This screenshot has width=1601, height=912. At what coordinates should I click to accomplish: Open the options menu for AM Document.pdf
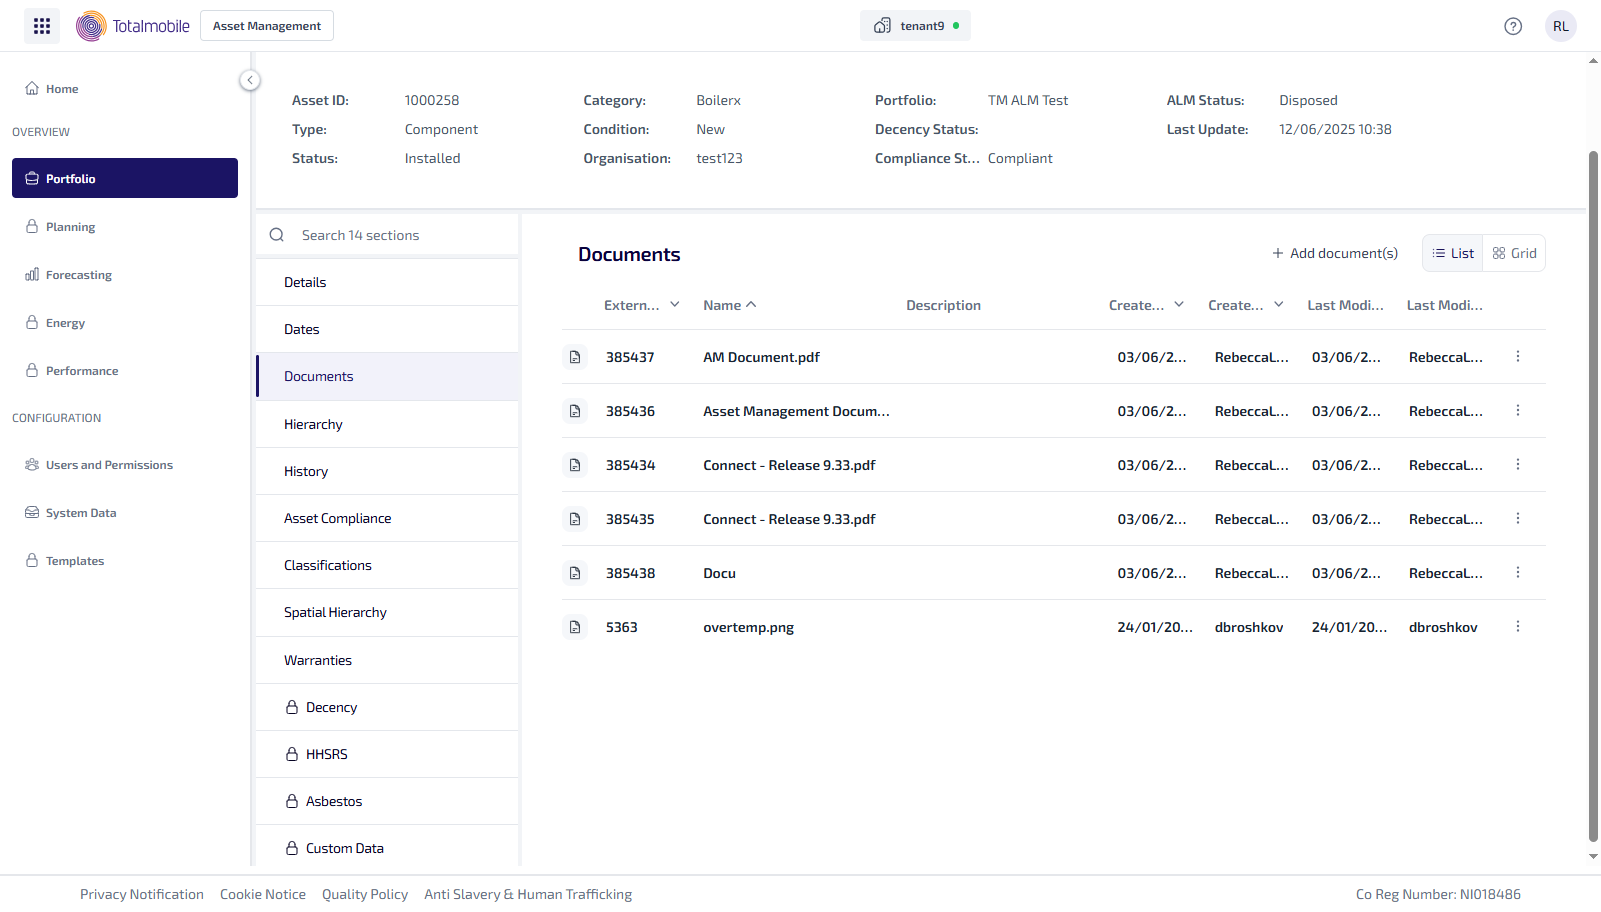tap(1517, 357)
